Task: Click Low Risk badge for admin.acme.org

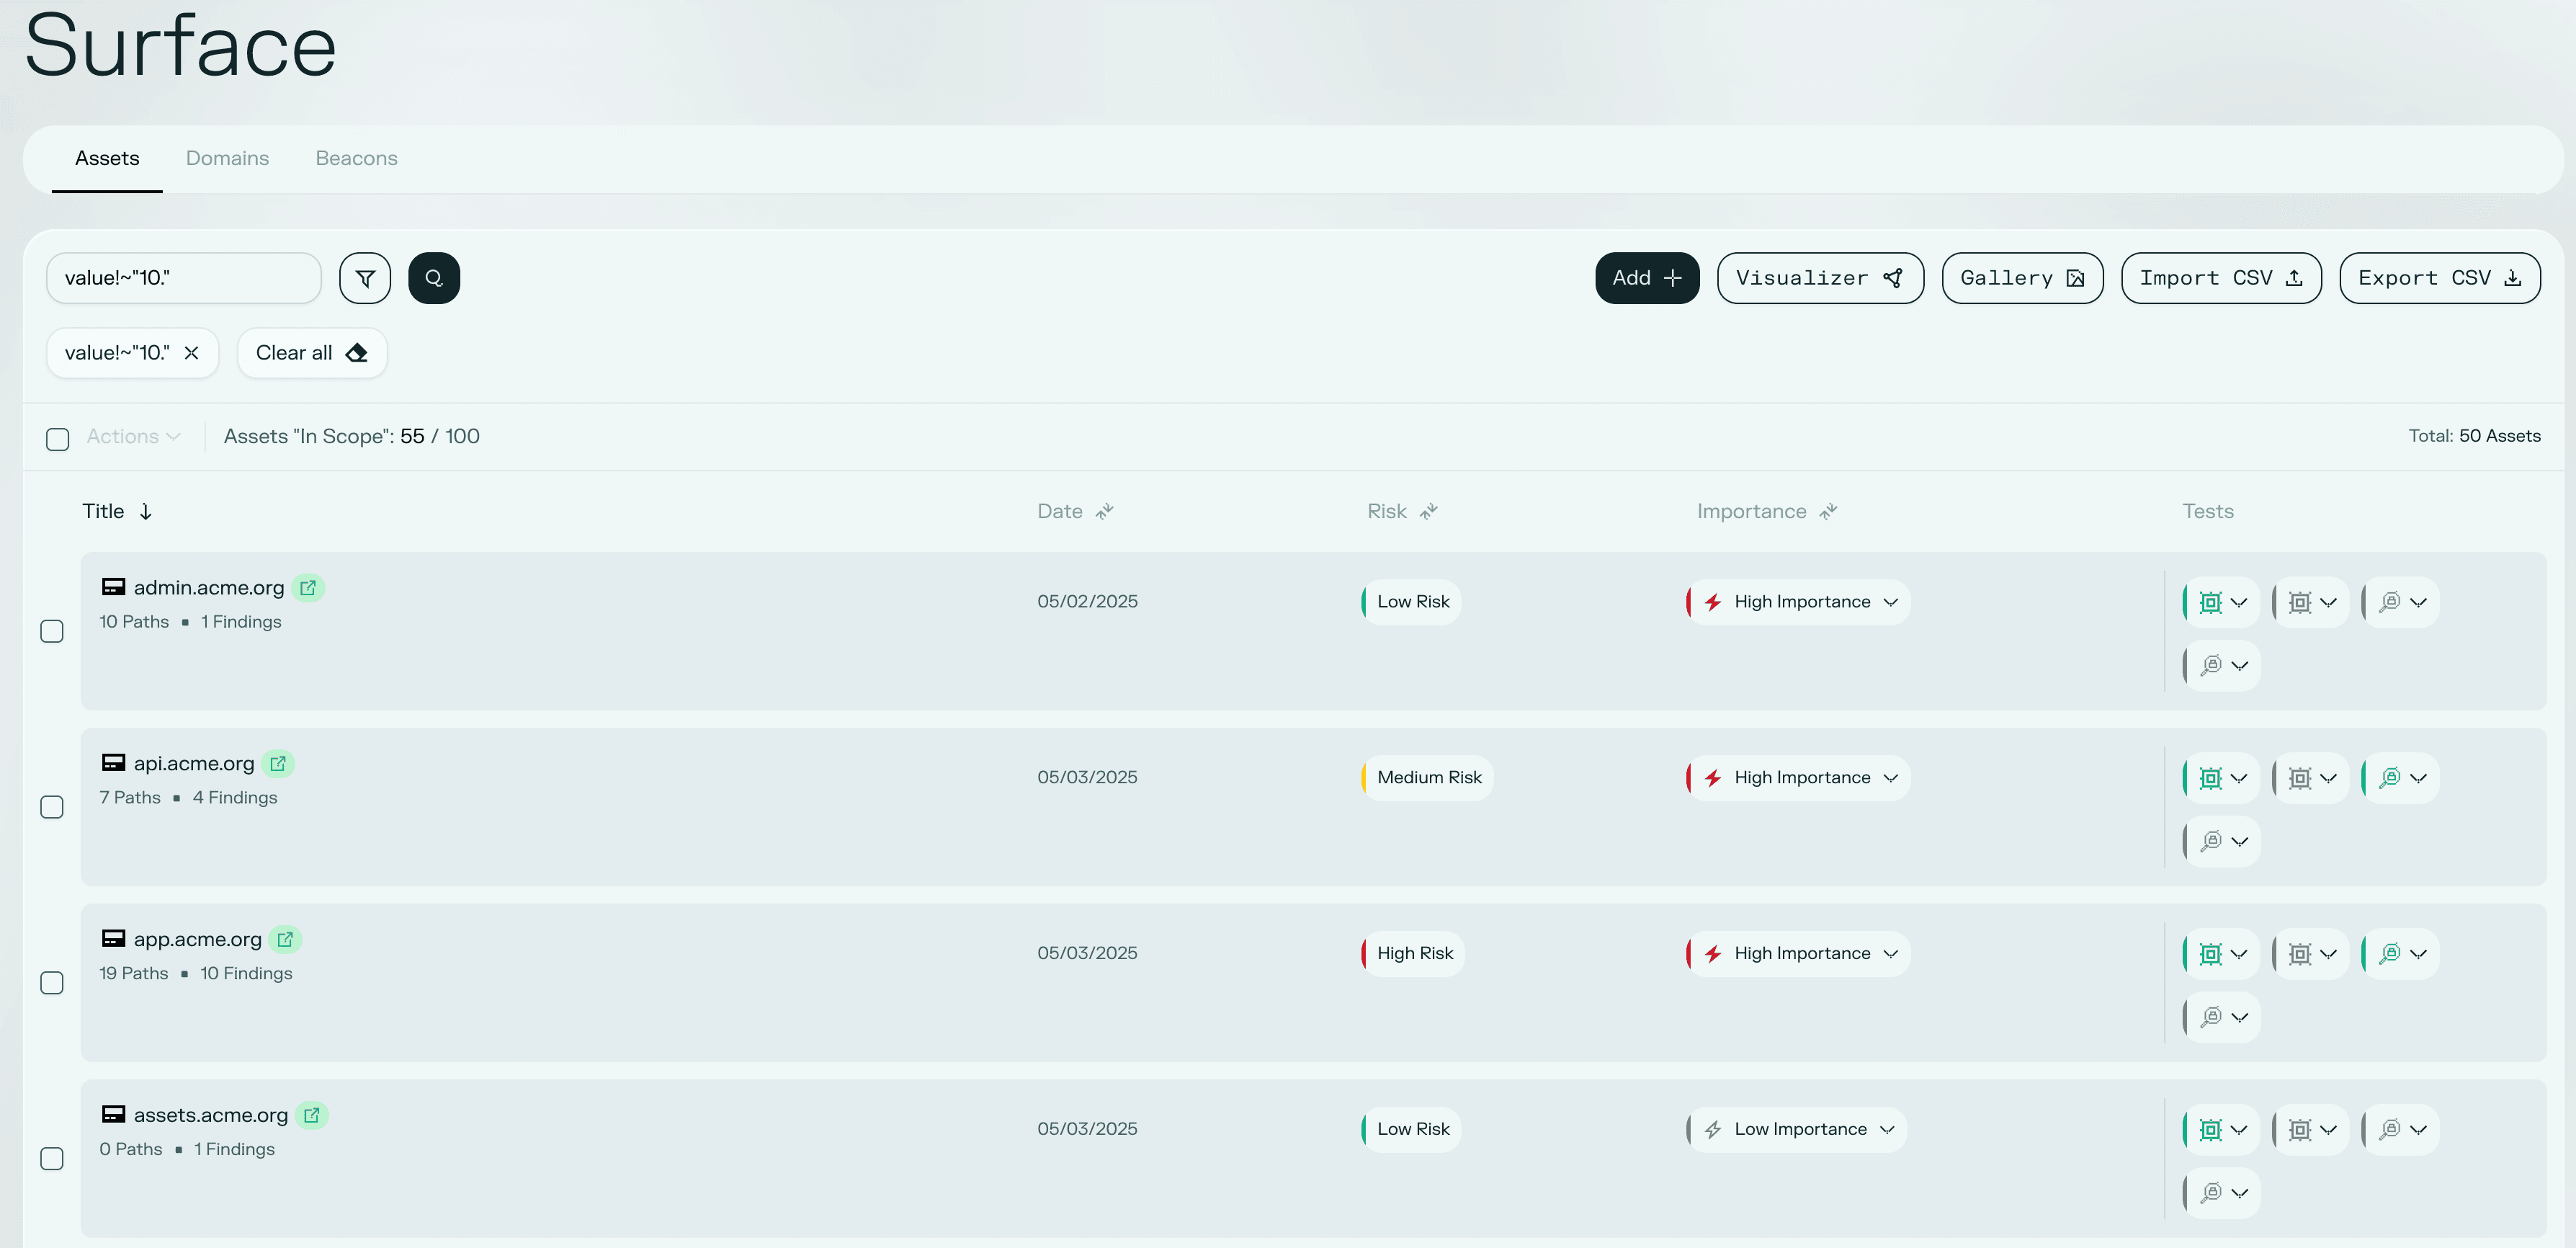Action: 1411,602
